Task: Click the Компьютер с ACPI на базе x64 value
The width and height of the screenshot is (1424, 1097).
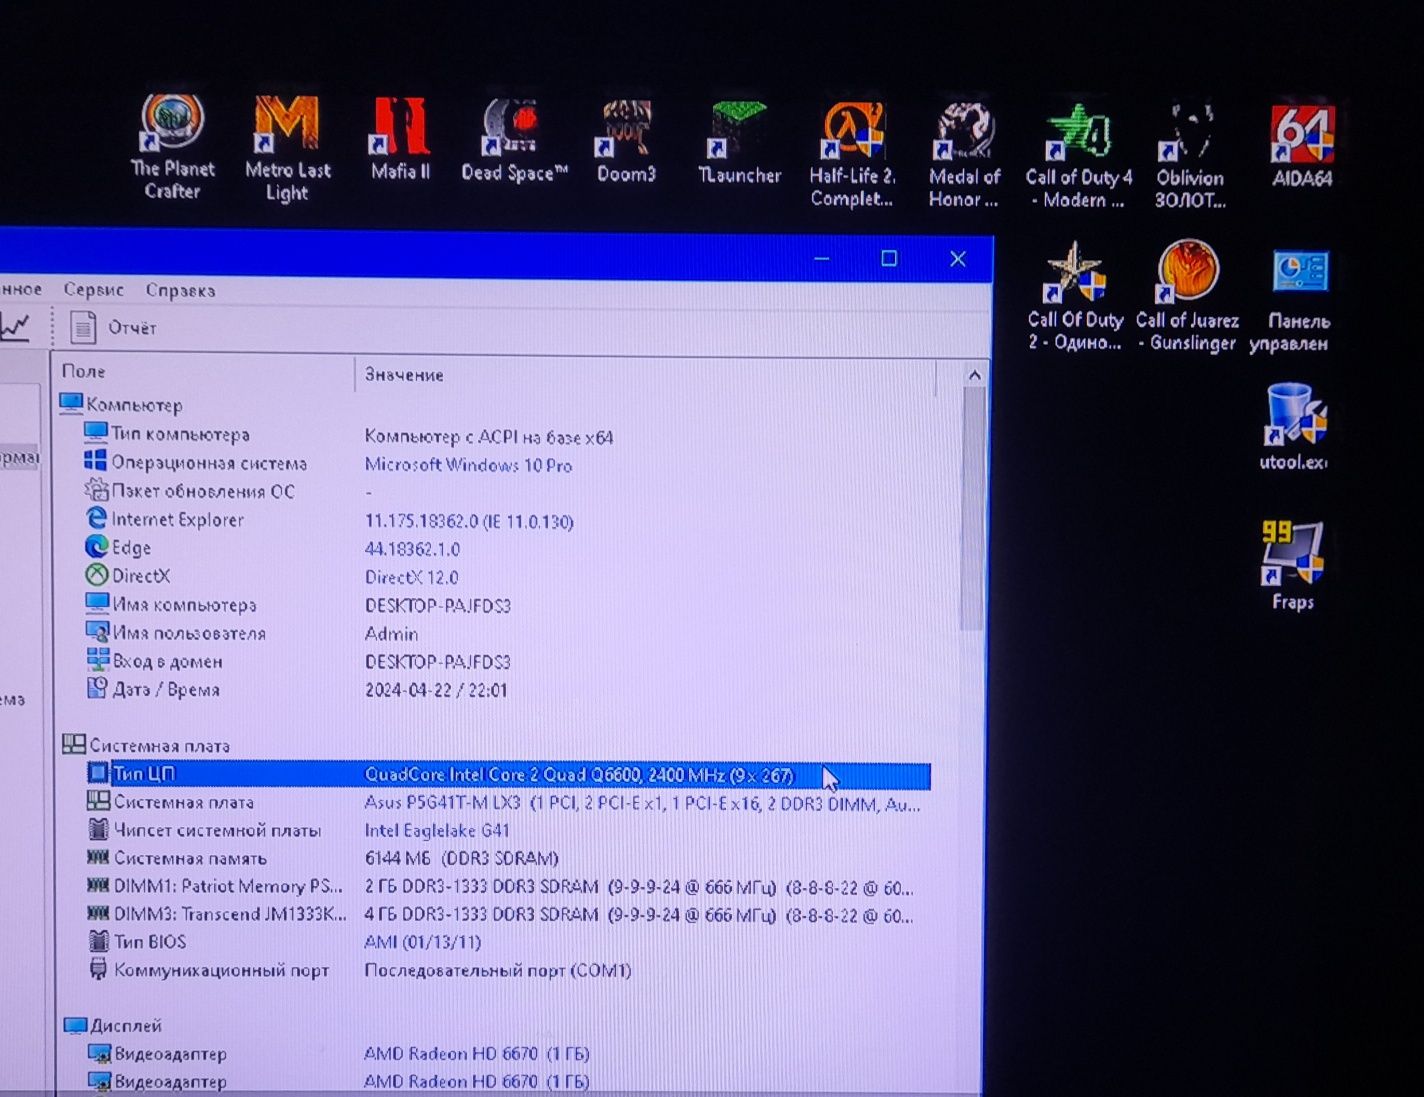Action: coord(489,437)
